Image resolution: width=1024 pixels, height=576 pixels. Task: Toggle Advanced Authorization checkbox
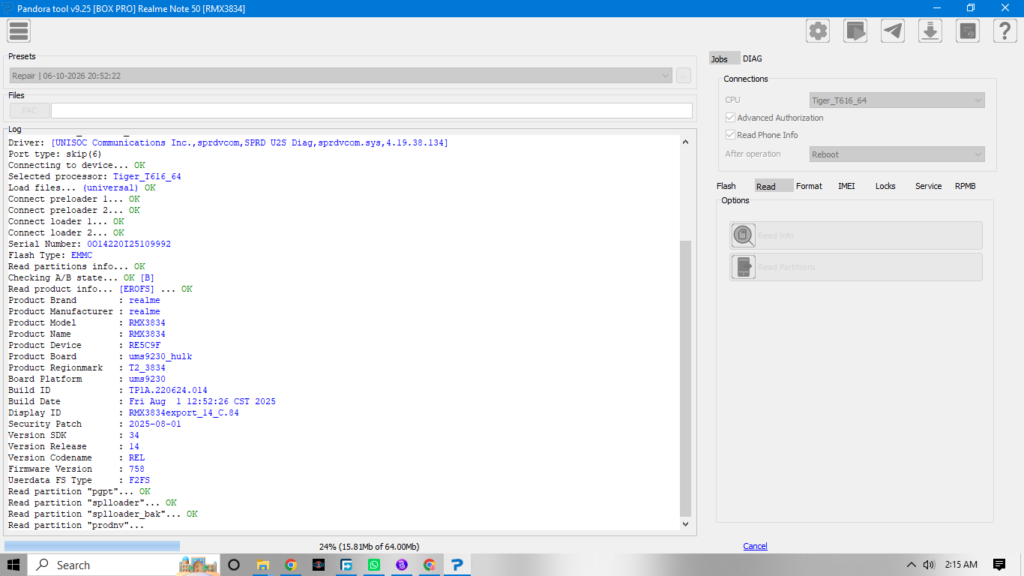tap(730, 118)
